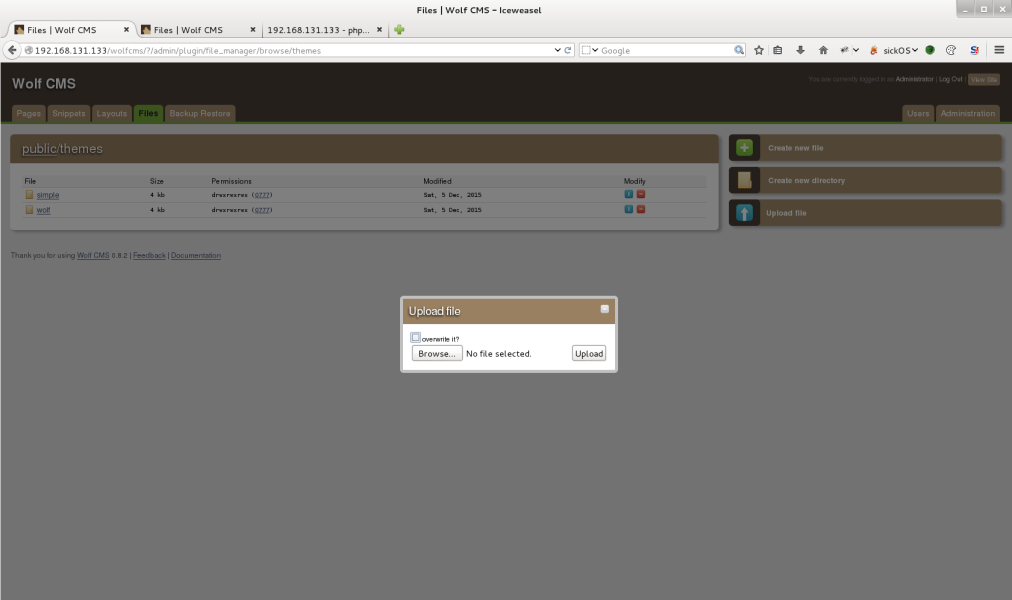Image resolution: width=1012 pixels, height=600 pixels.
Task: Toggle the overwrite it checkbox
Action: tap(416, 337)
